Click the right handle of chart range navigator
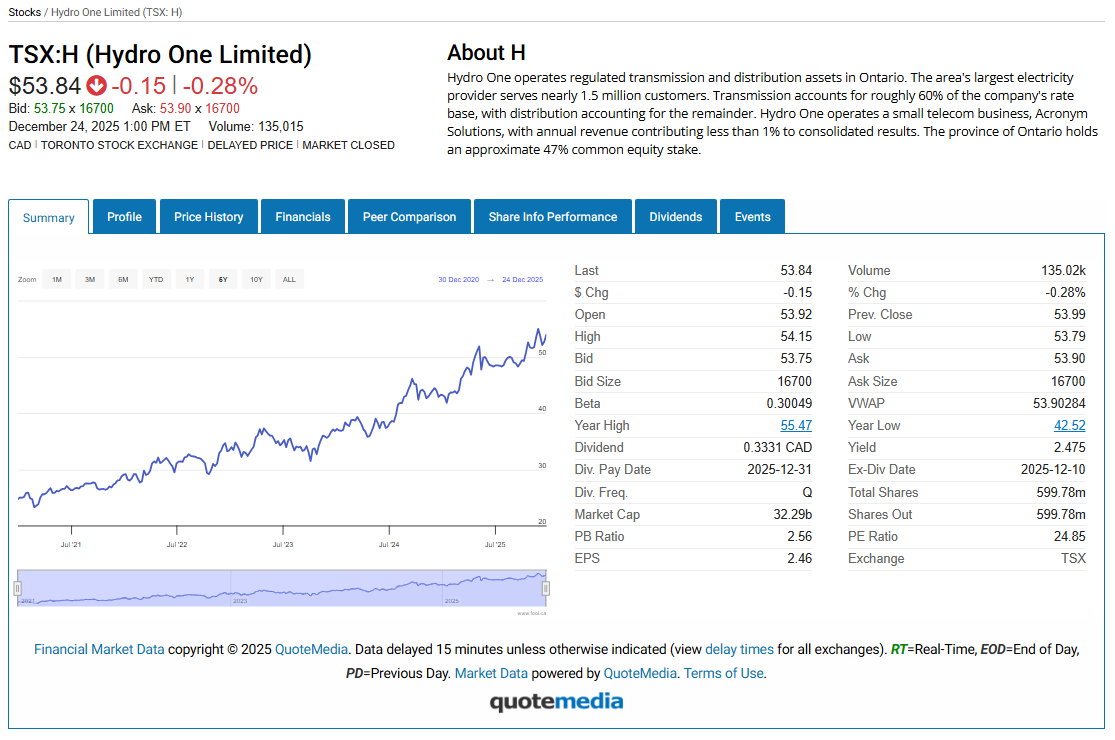1115x740 pixels. [x=546, y=588]
